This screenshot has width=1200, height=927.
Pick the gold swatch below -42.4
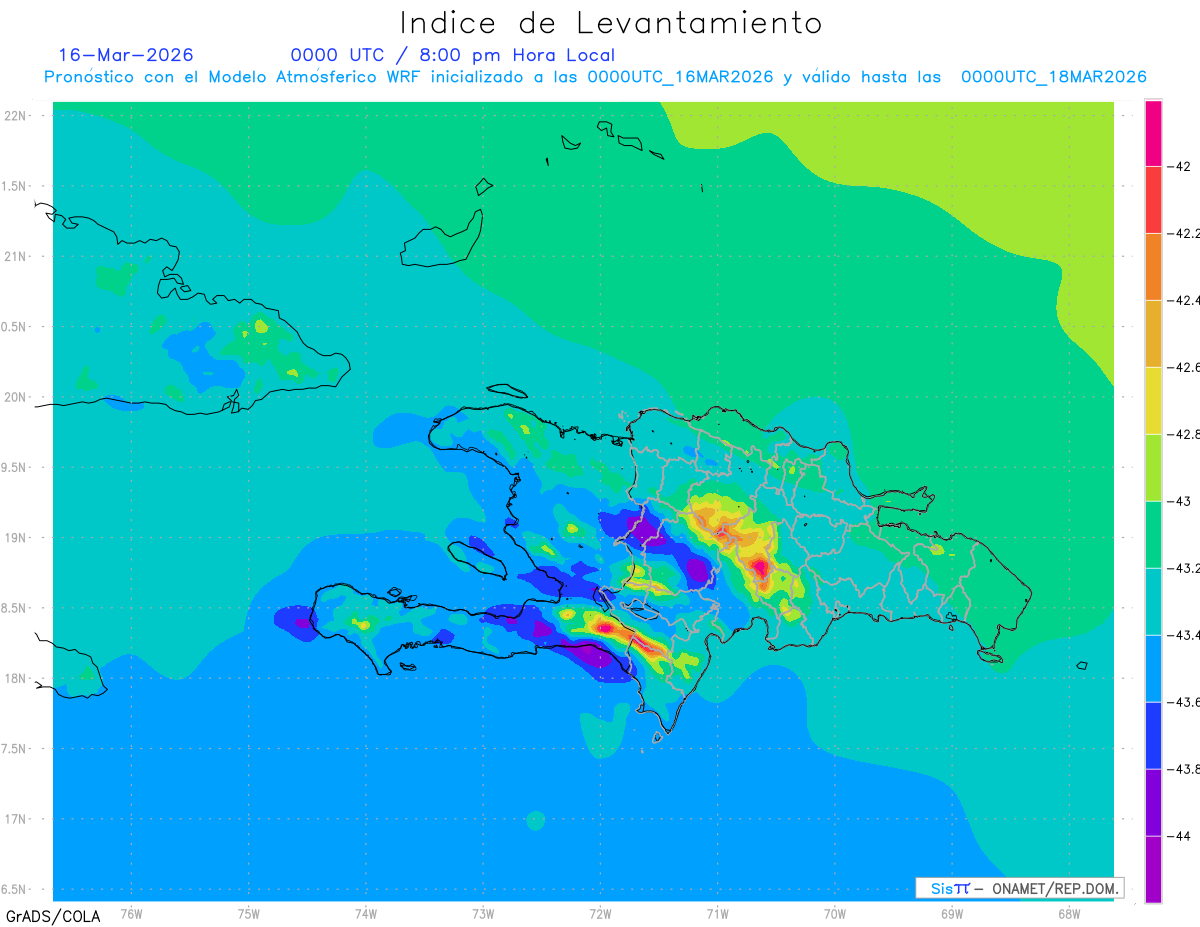(x=1153, y=333)
